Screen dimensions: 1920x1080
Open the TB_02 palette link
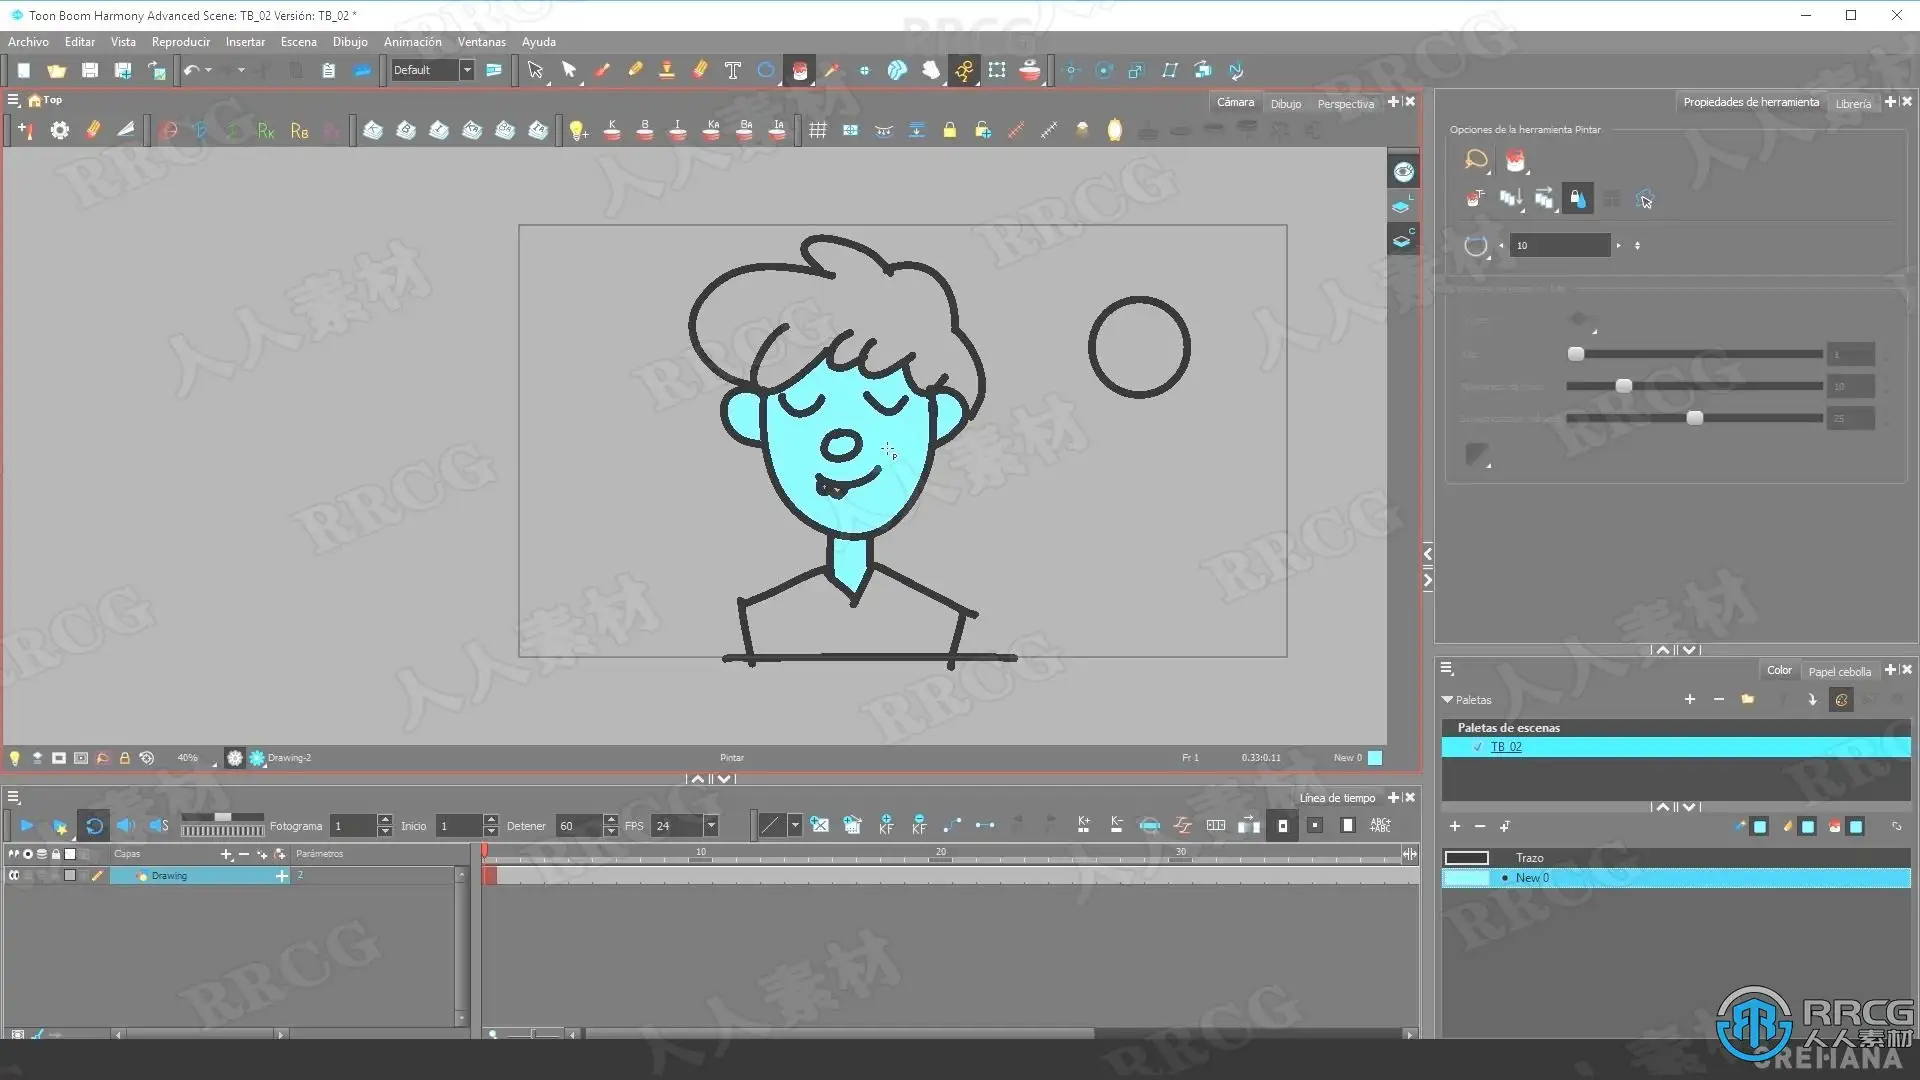[1506, 747]
